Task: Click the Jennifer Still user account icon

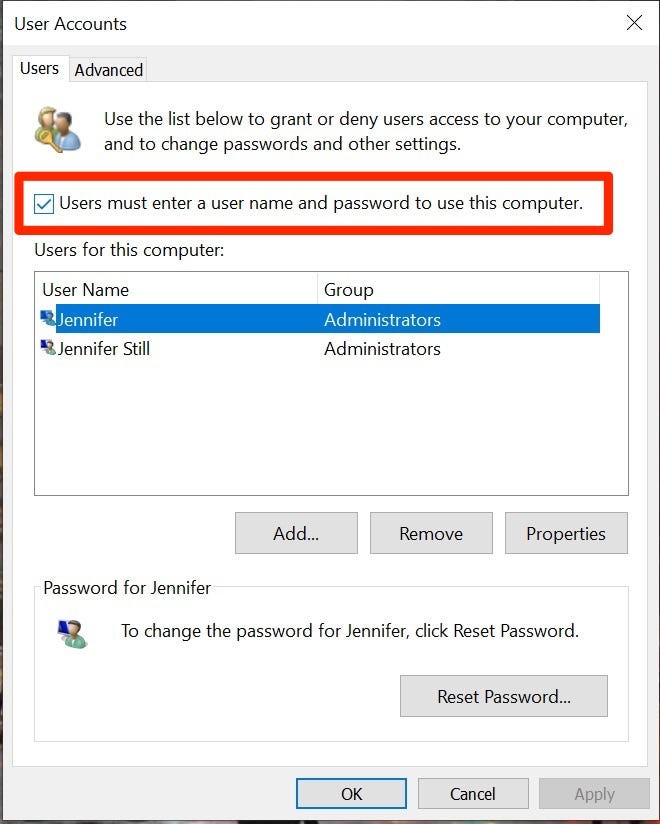Action: coord(48,348)
